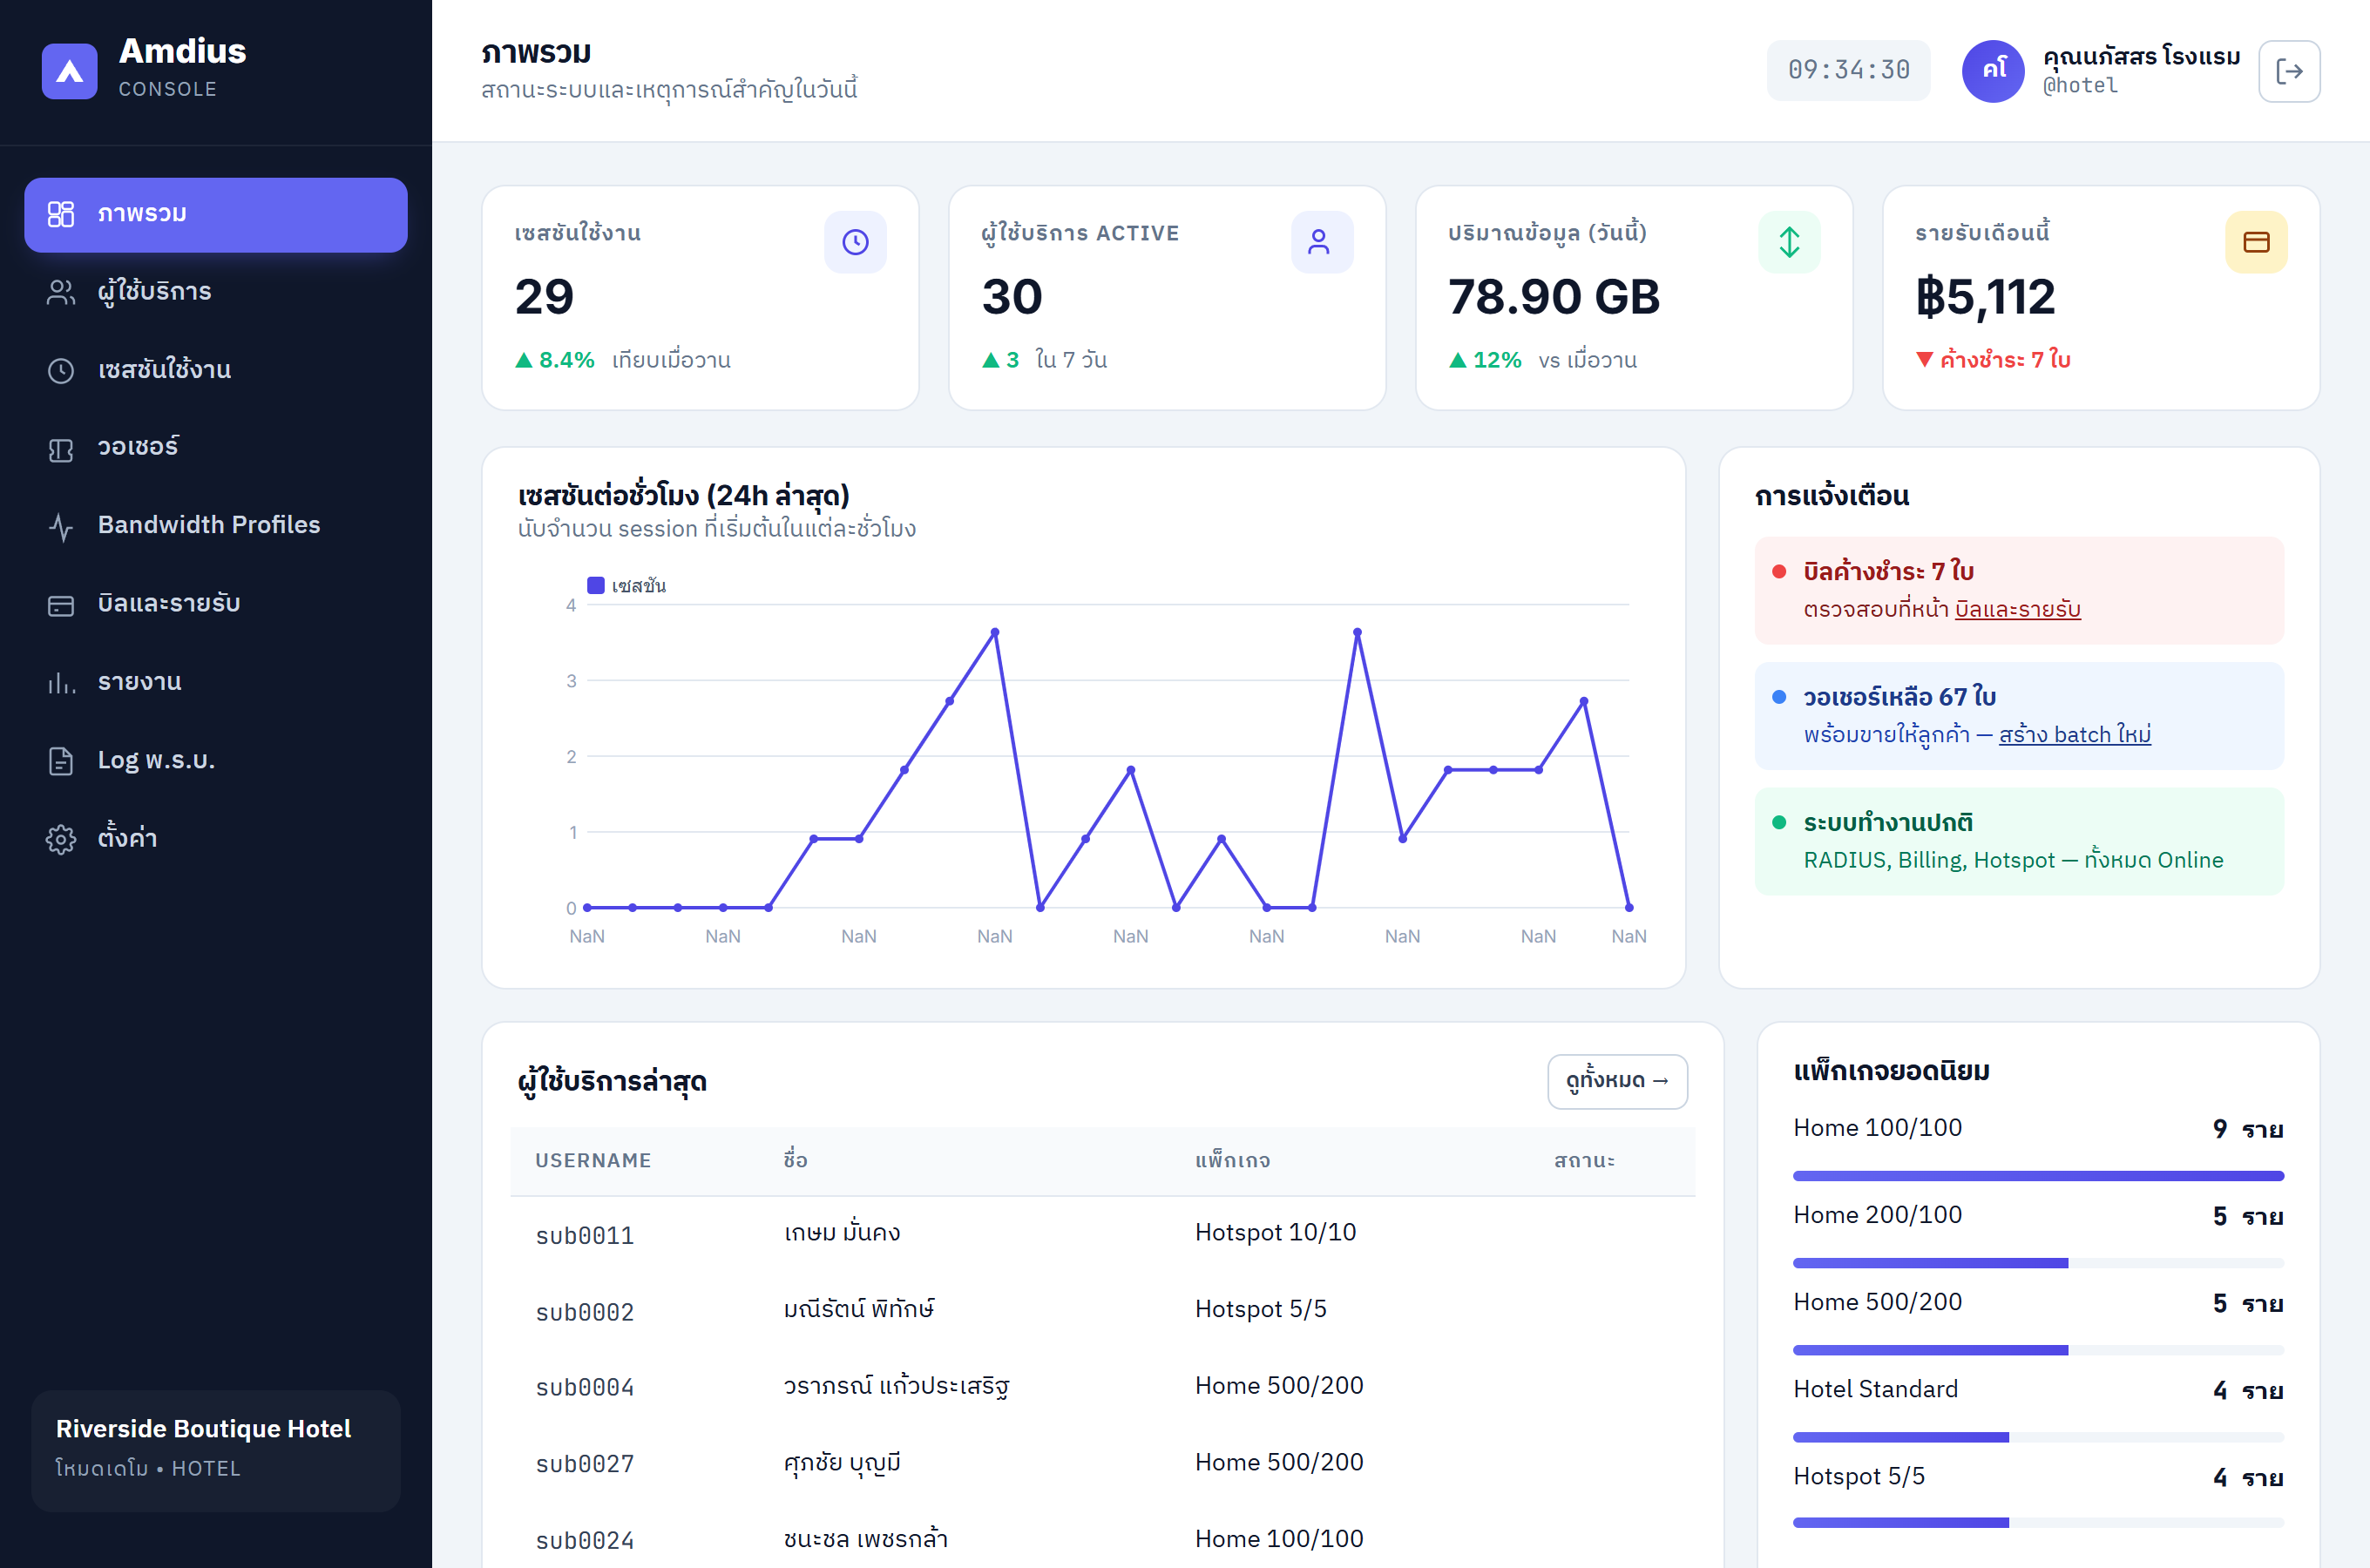The width and height of the screenshot is (2370, 1568).
Task: Click the dashboard grid icon in sidebar
Action: click(x=61, y=214)
